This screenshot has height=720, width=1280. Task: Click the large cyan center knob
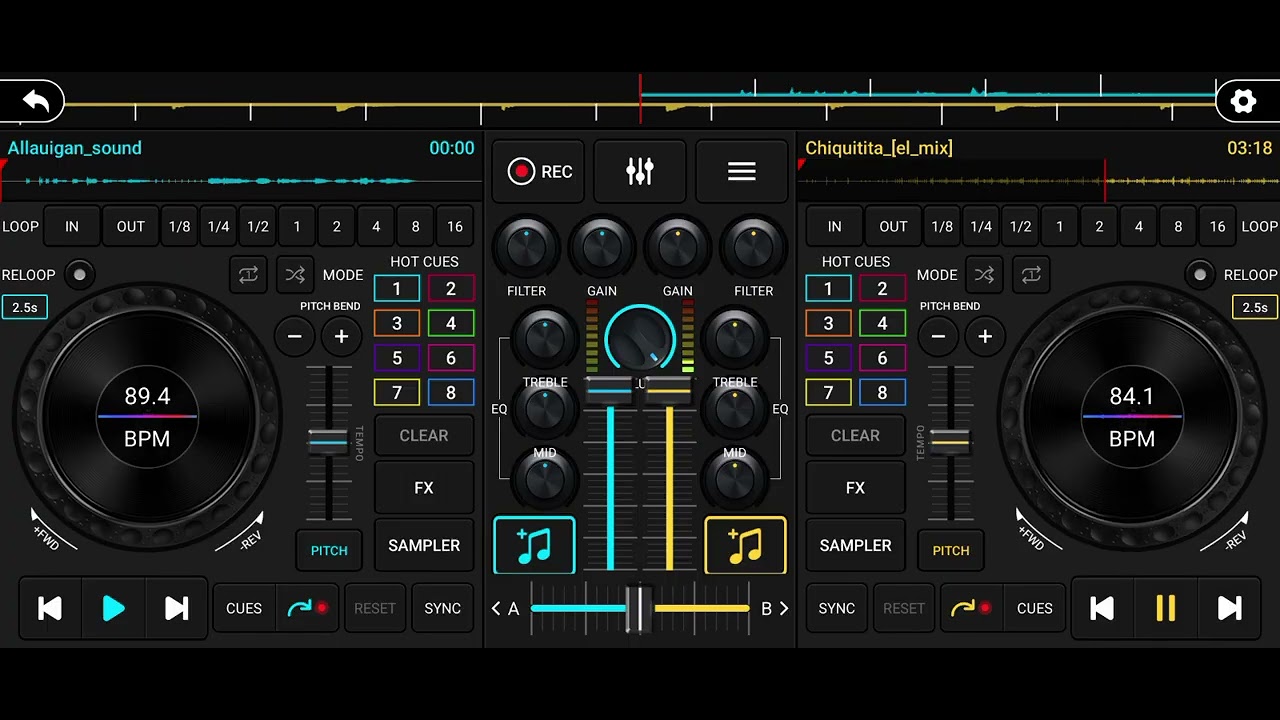coord(640,340)
